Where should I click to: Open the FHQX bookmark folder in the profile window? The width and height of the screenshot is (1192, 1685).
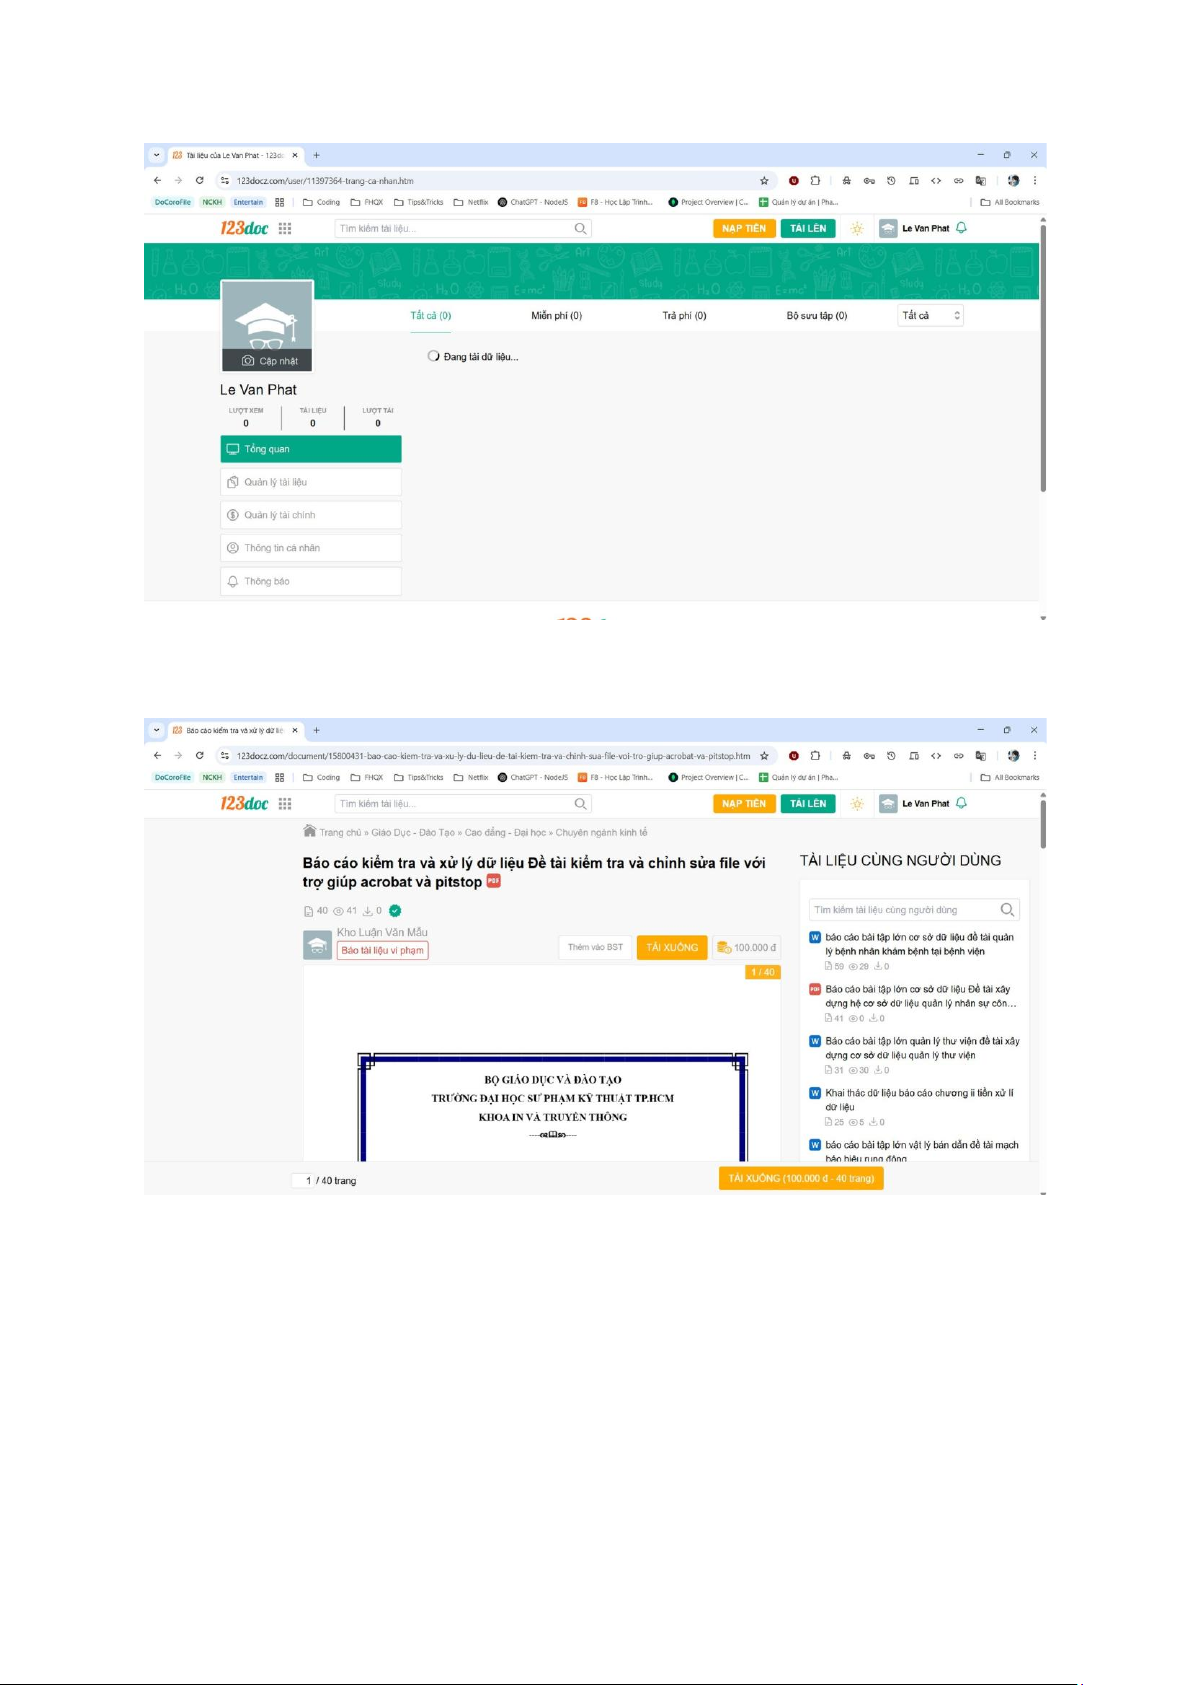pos(367,202)
